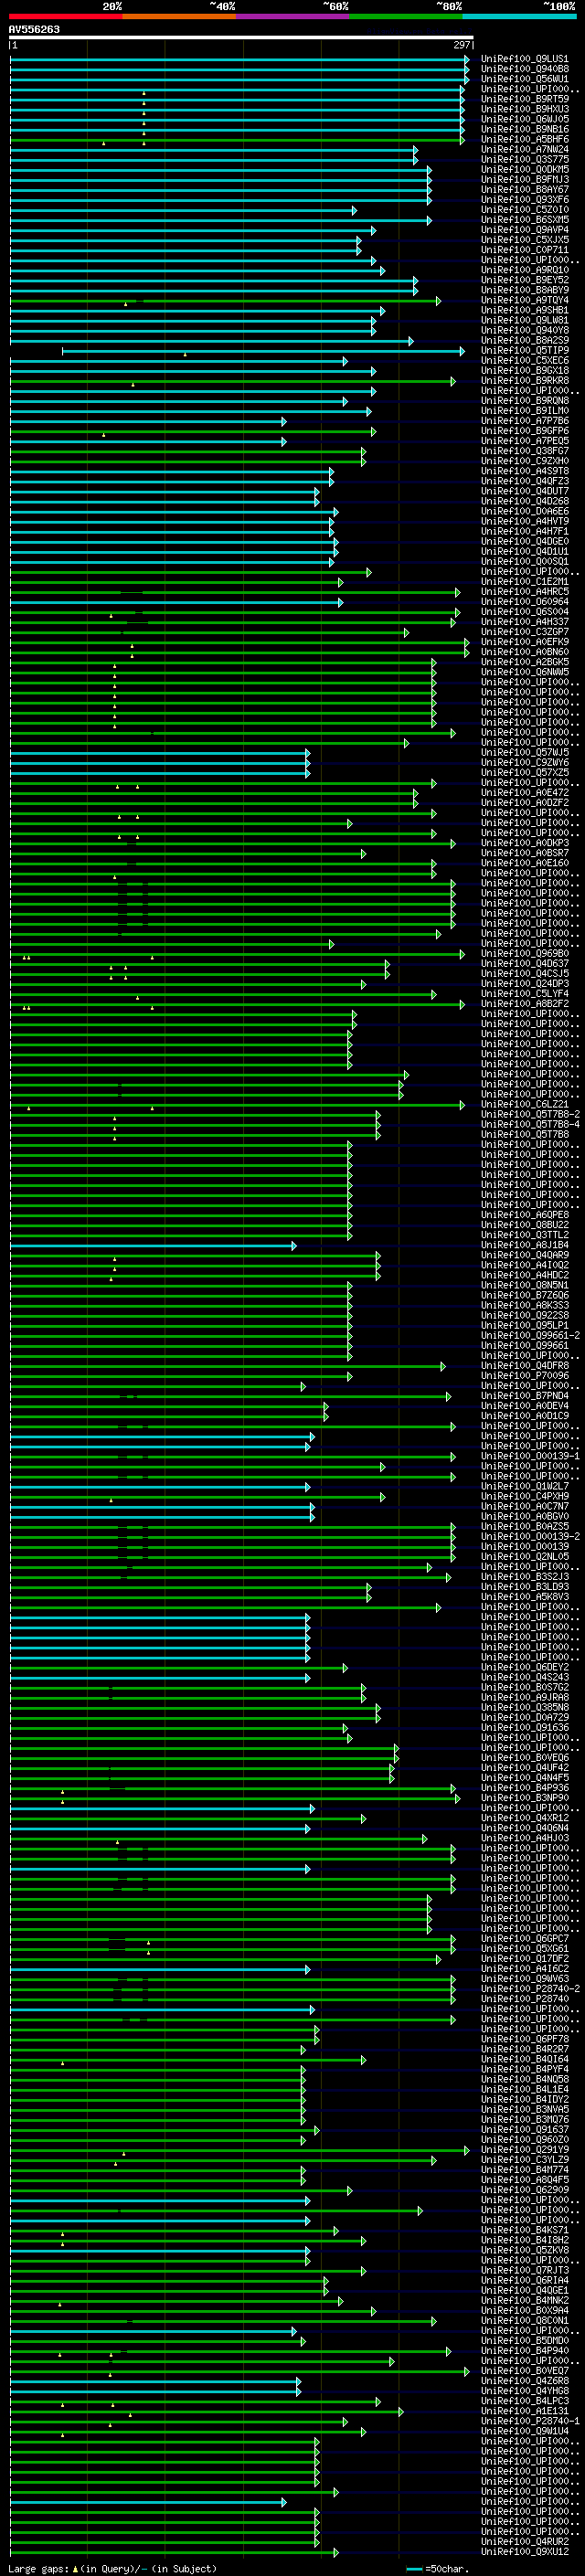Click hit label UniRef100_Q57WJ5
The height and width of the screenshot is (2576, 585).
[524, 753]
